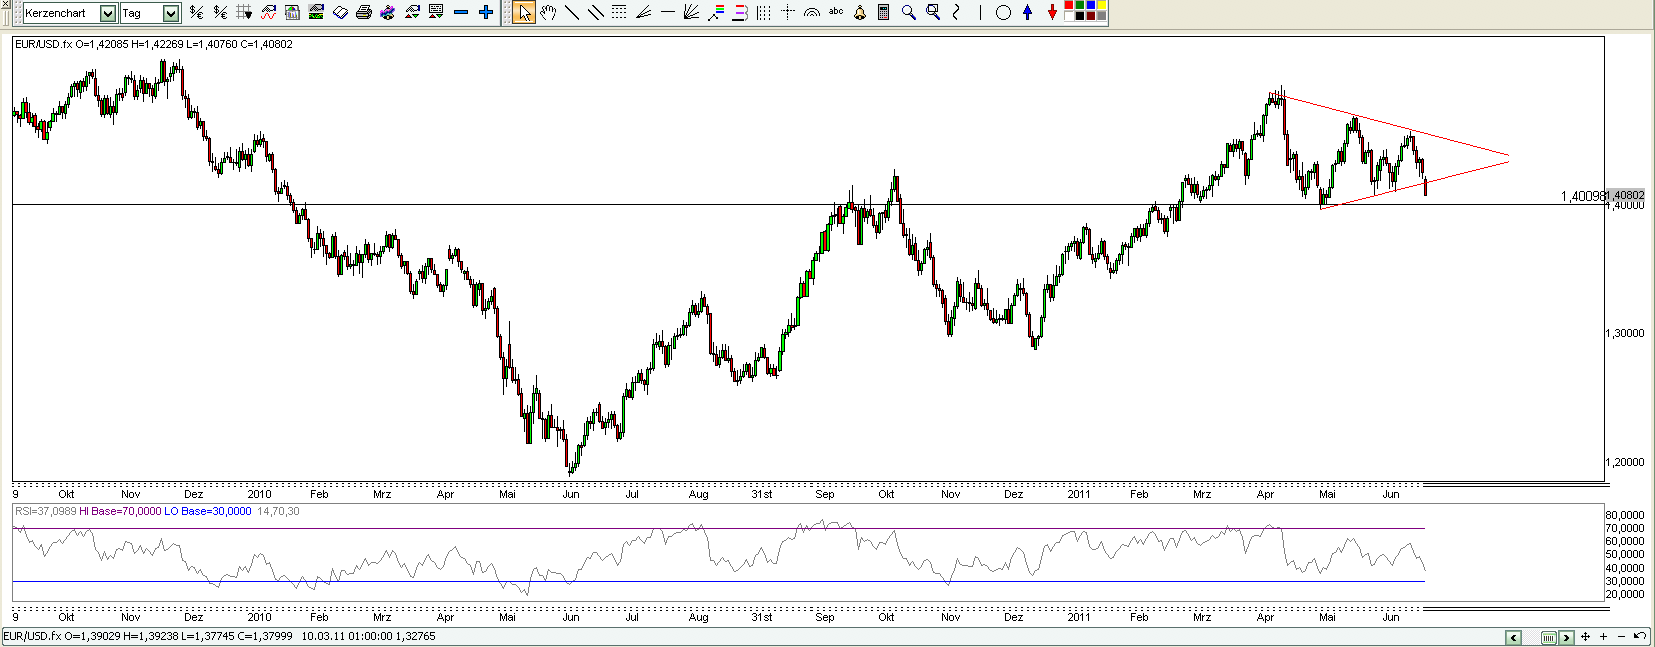Click the alarm bell icon
The image size is (1655, 647).
click(x=860, y=13)
